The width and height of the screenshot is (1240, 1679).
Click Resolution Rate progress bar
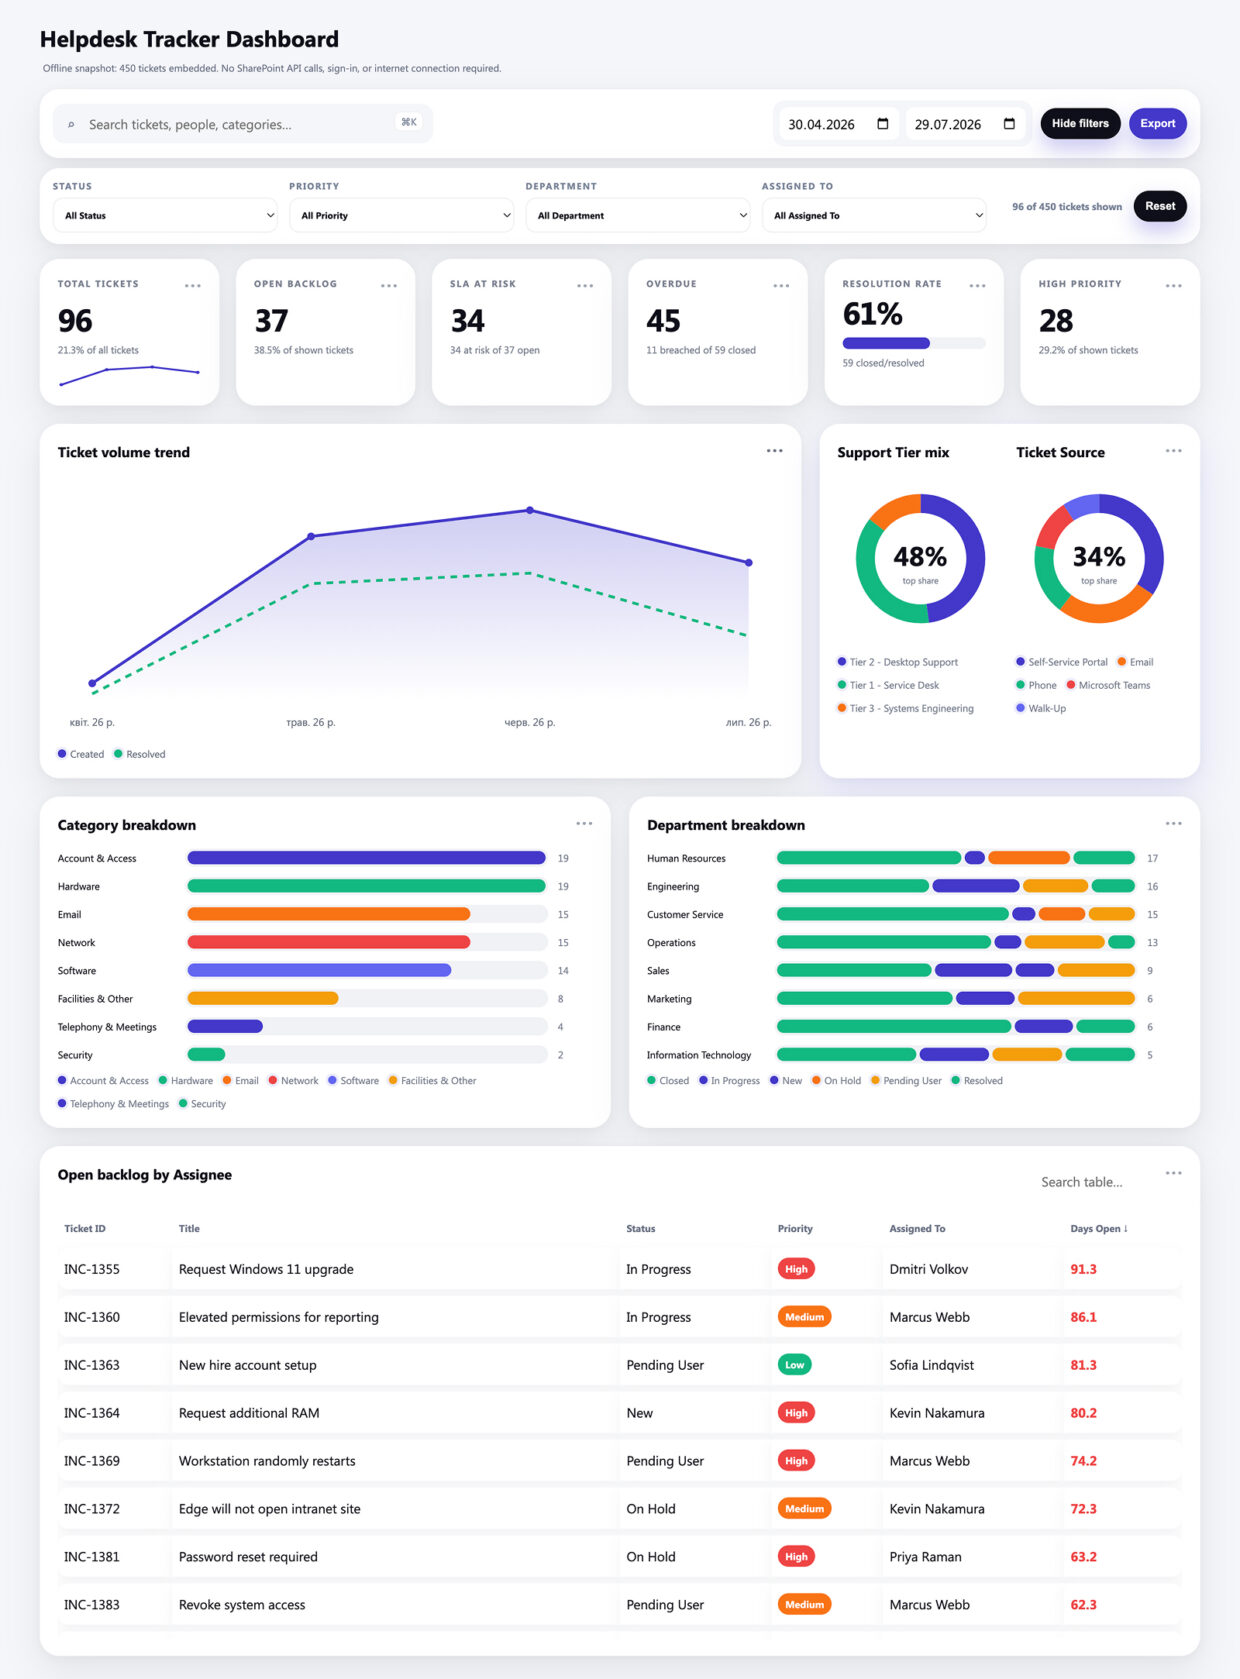click(x=914, y=343)
